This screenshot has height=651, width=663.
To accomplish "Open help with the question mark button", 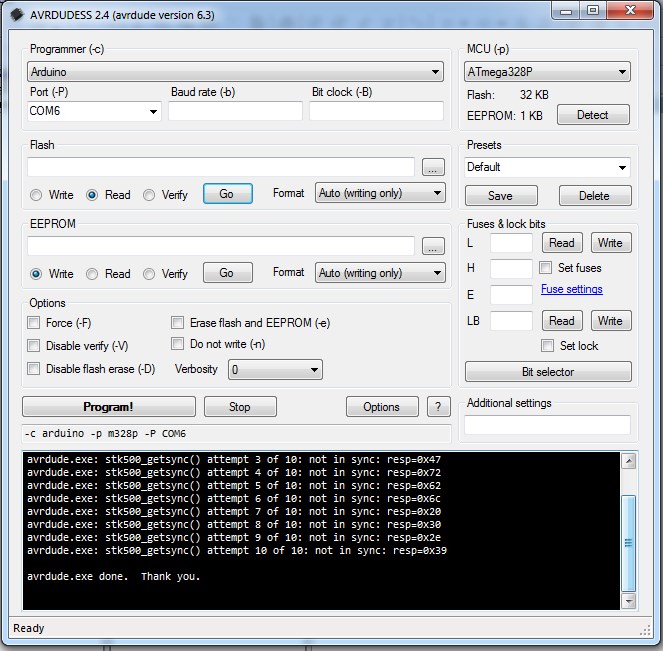I will pos(438,407).
